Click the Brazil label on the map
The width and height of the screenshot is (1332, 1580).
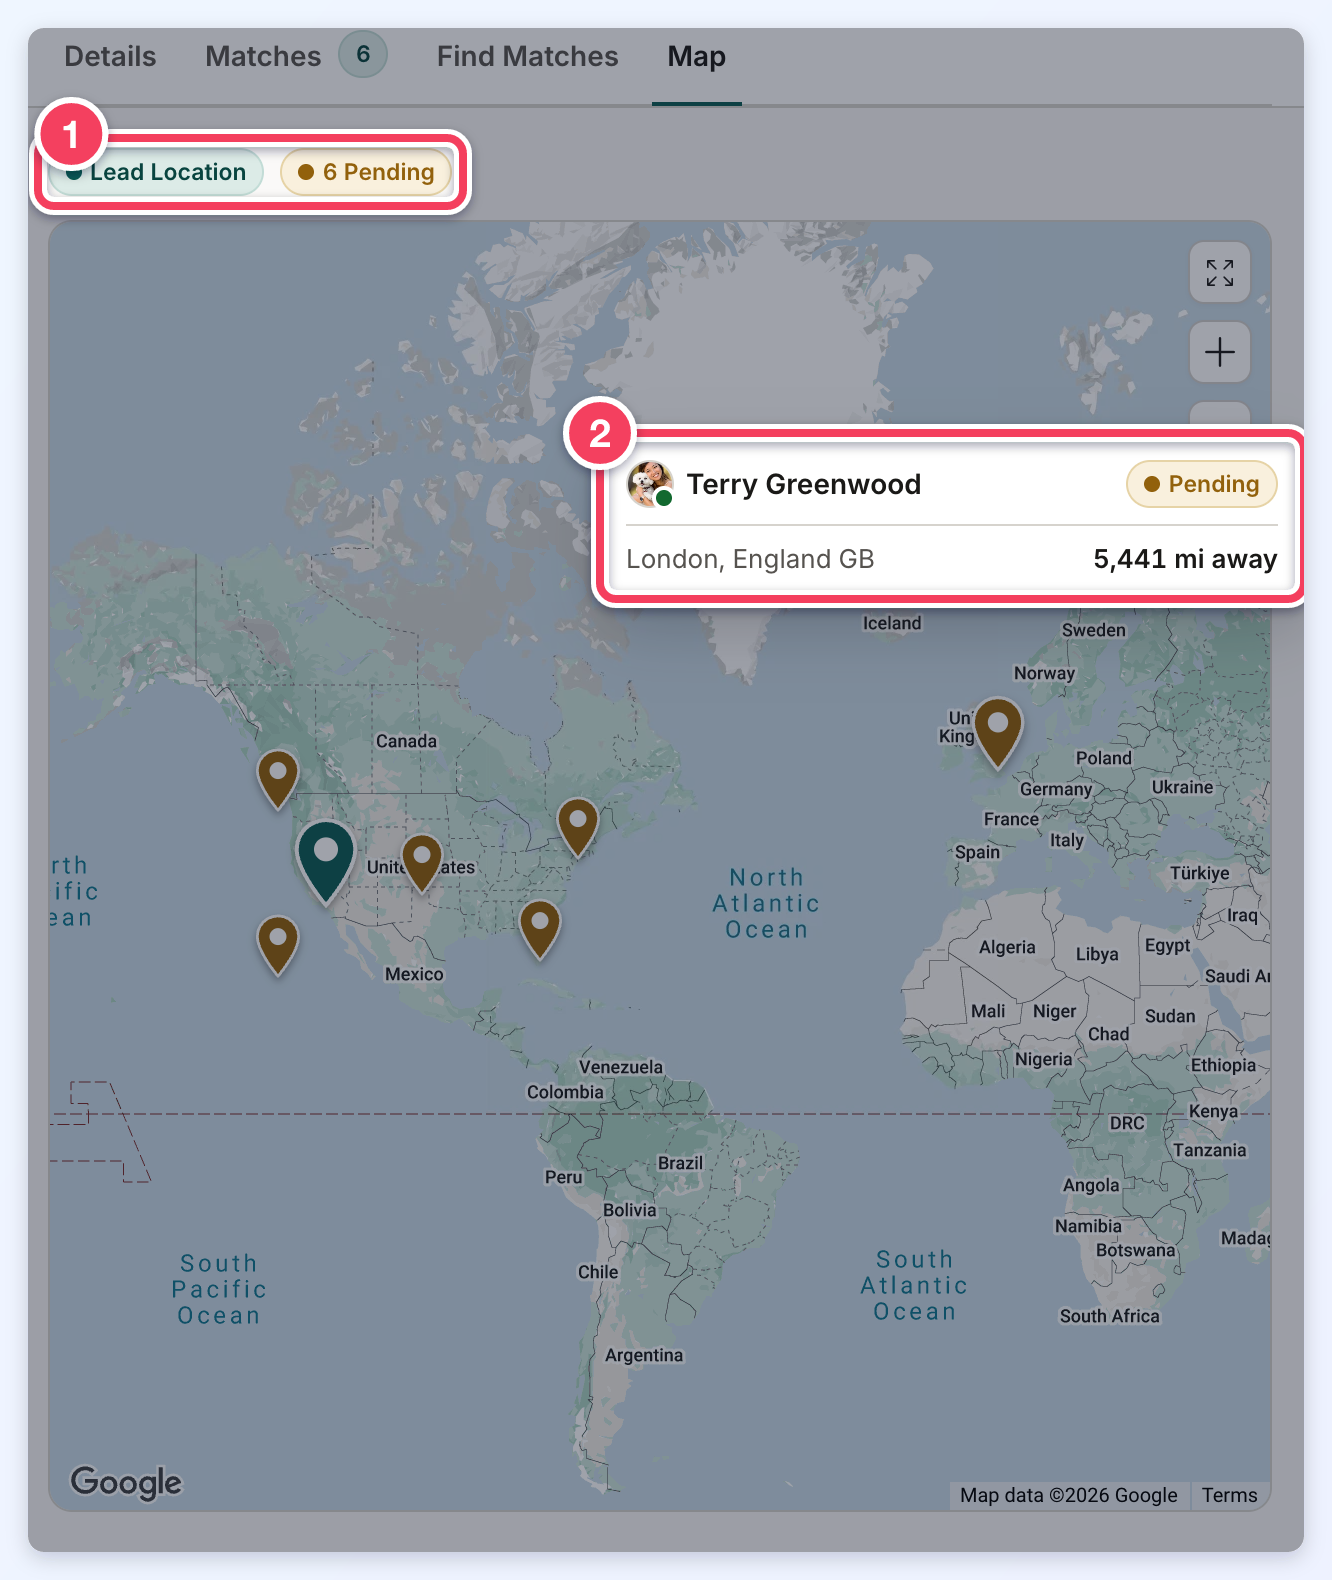click(680, 1163)
